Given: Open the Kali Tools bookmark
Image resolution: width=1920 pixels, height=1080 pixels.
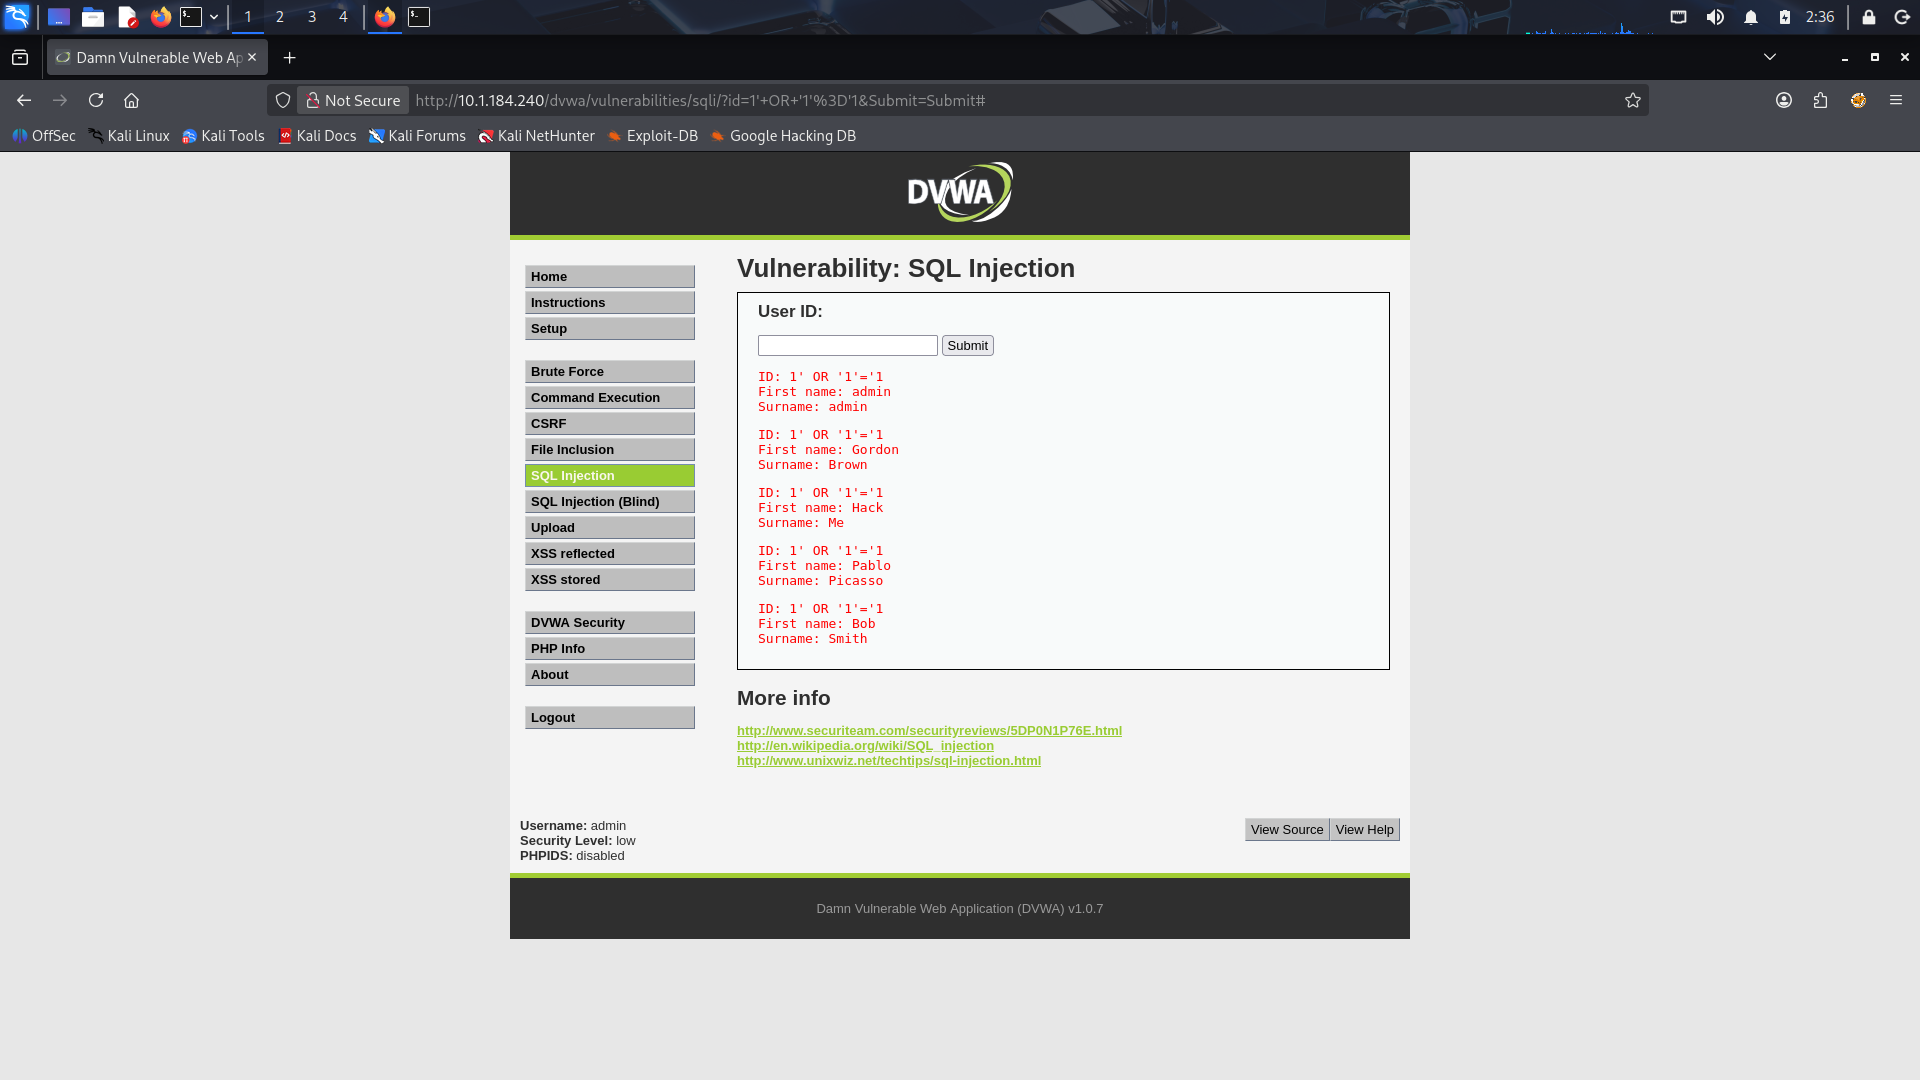Looking at the screenshot, I should [223, 136].
